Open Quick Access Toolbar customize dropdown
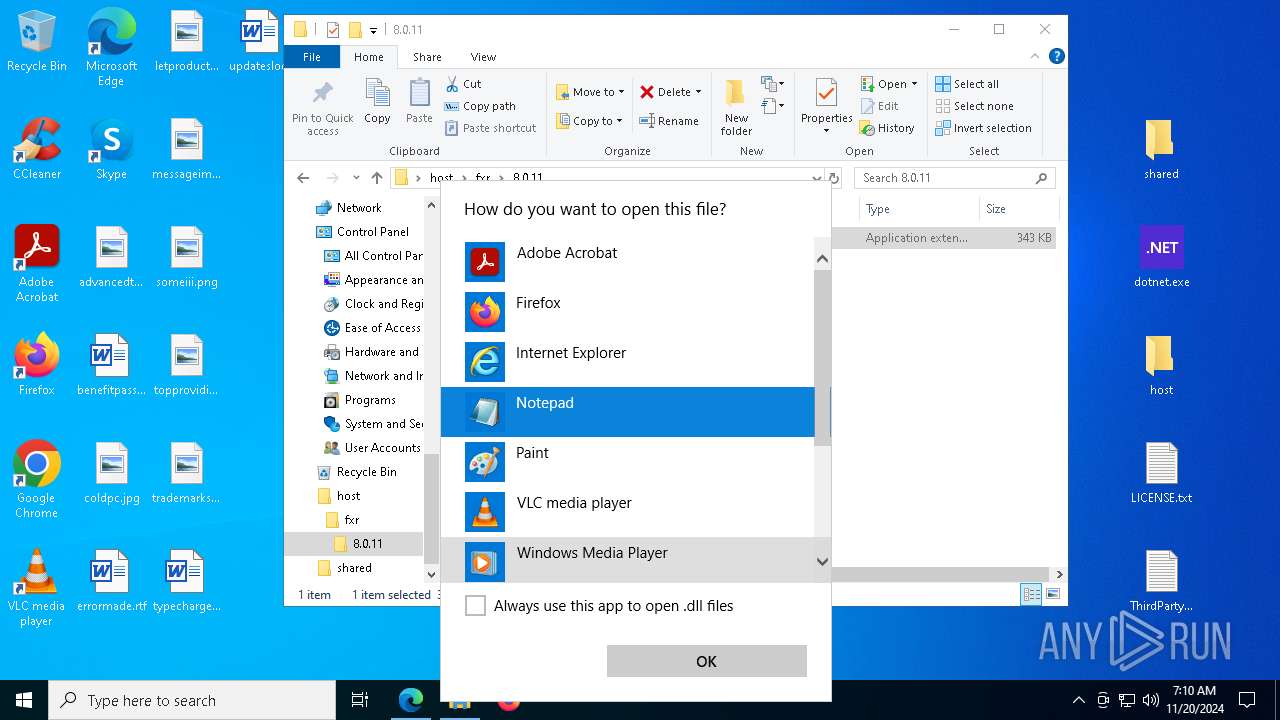This screenshot has height=720, width=1280. pyautogui.click(x=373, y=30)
